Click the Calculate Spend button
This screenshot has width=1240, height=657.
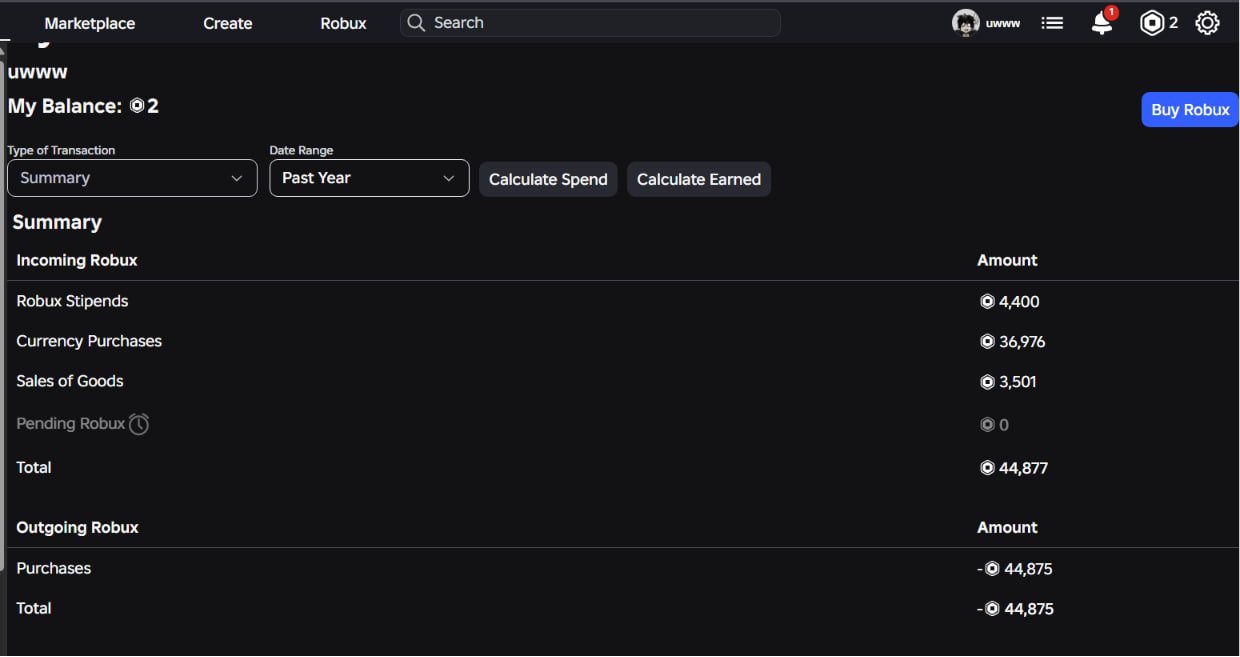click(x=548, y=179)
